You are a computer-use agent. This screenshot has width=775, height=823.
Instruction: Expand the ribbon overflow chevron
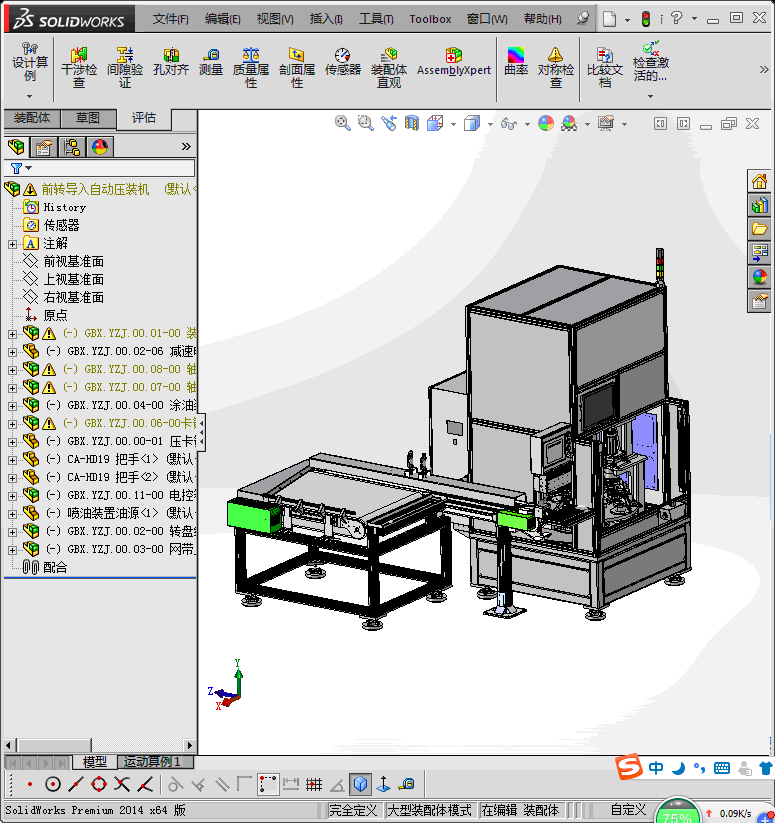pos(764,69)
